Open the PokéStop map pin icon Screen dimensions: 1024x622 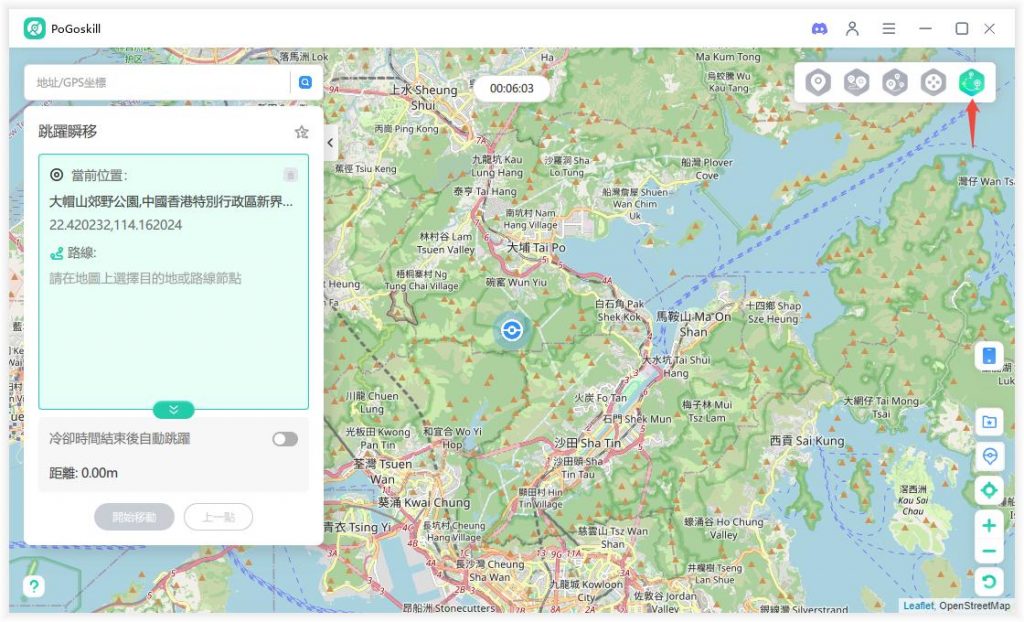(x=989, y=456)
